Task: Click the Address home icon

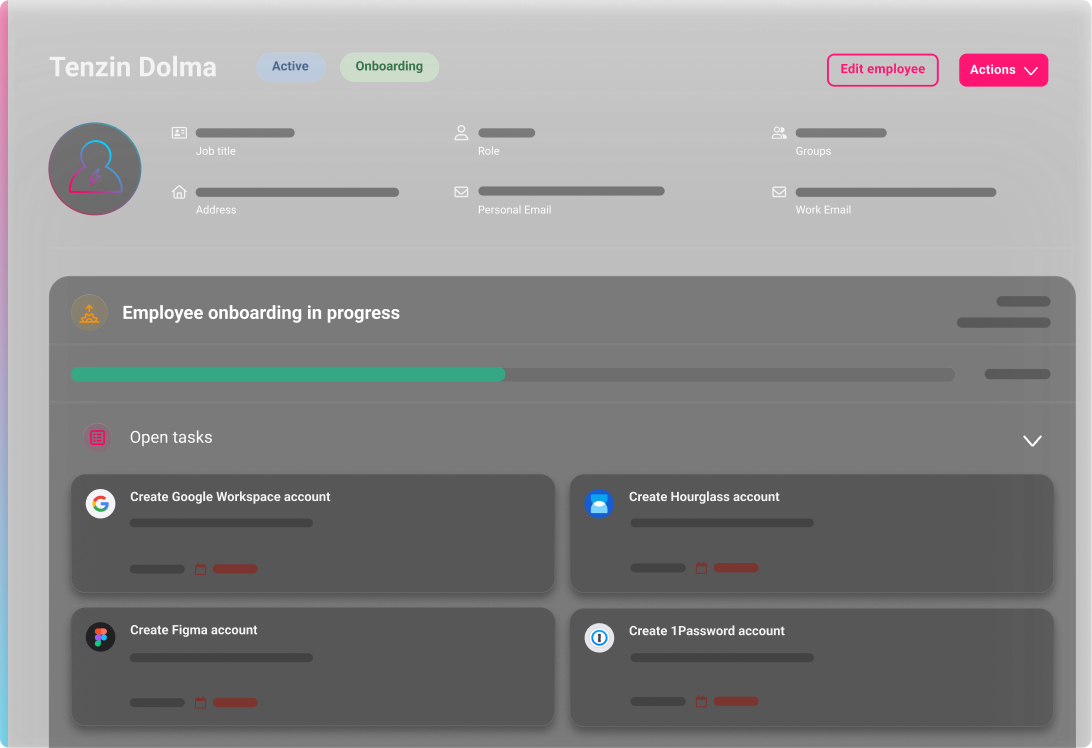Action: (179, 192)
